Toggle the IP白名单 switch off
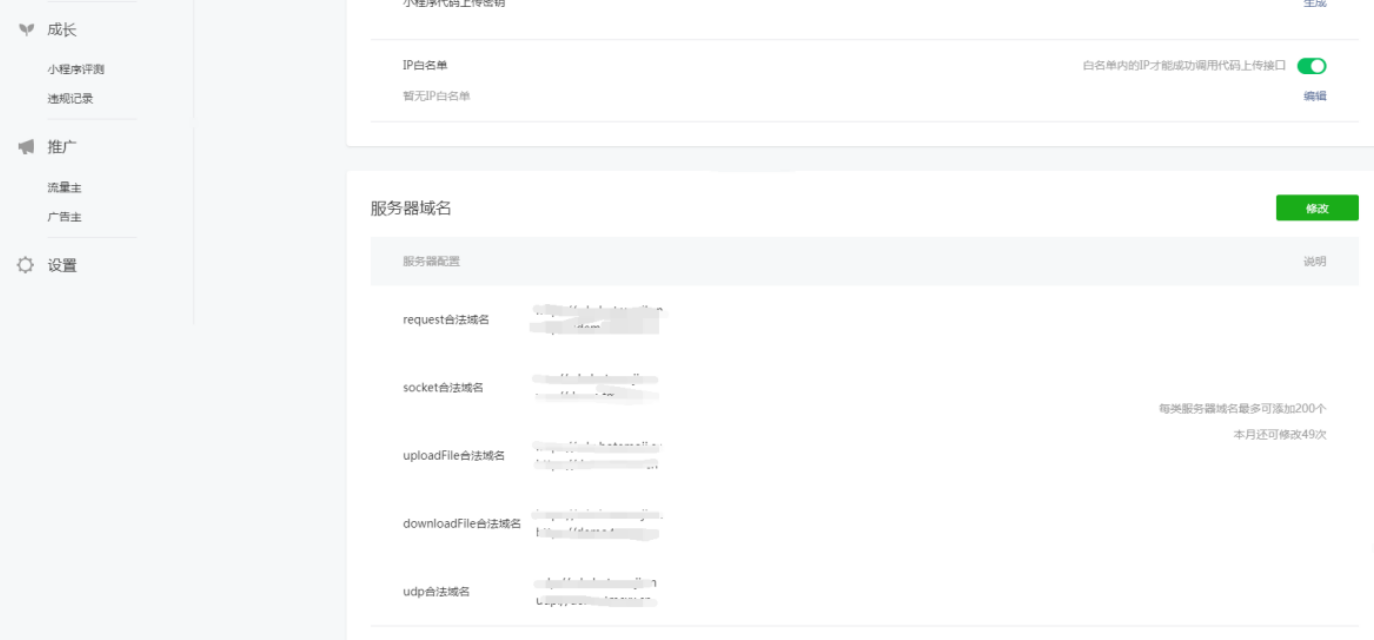The height and width of the screenshot is (640, 1374). tap(1311, 66)
